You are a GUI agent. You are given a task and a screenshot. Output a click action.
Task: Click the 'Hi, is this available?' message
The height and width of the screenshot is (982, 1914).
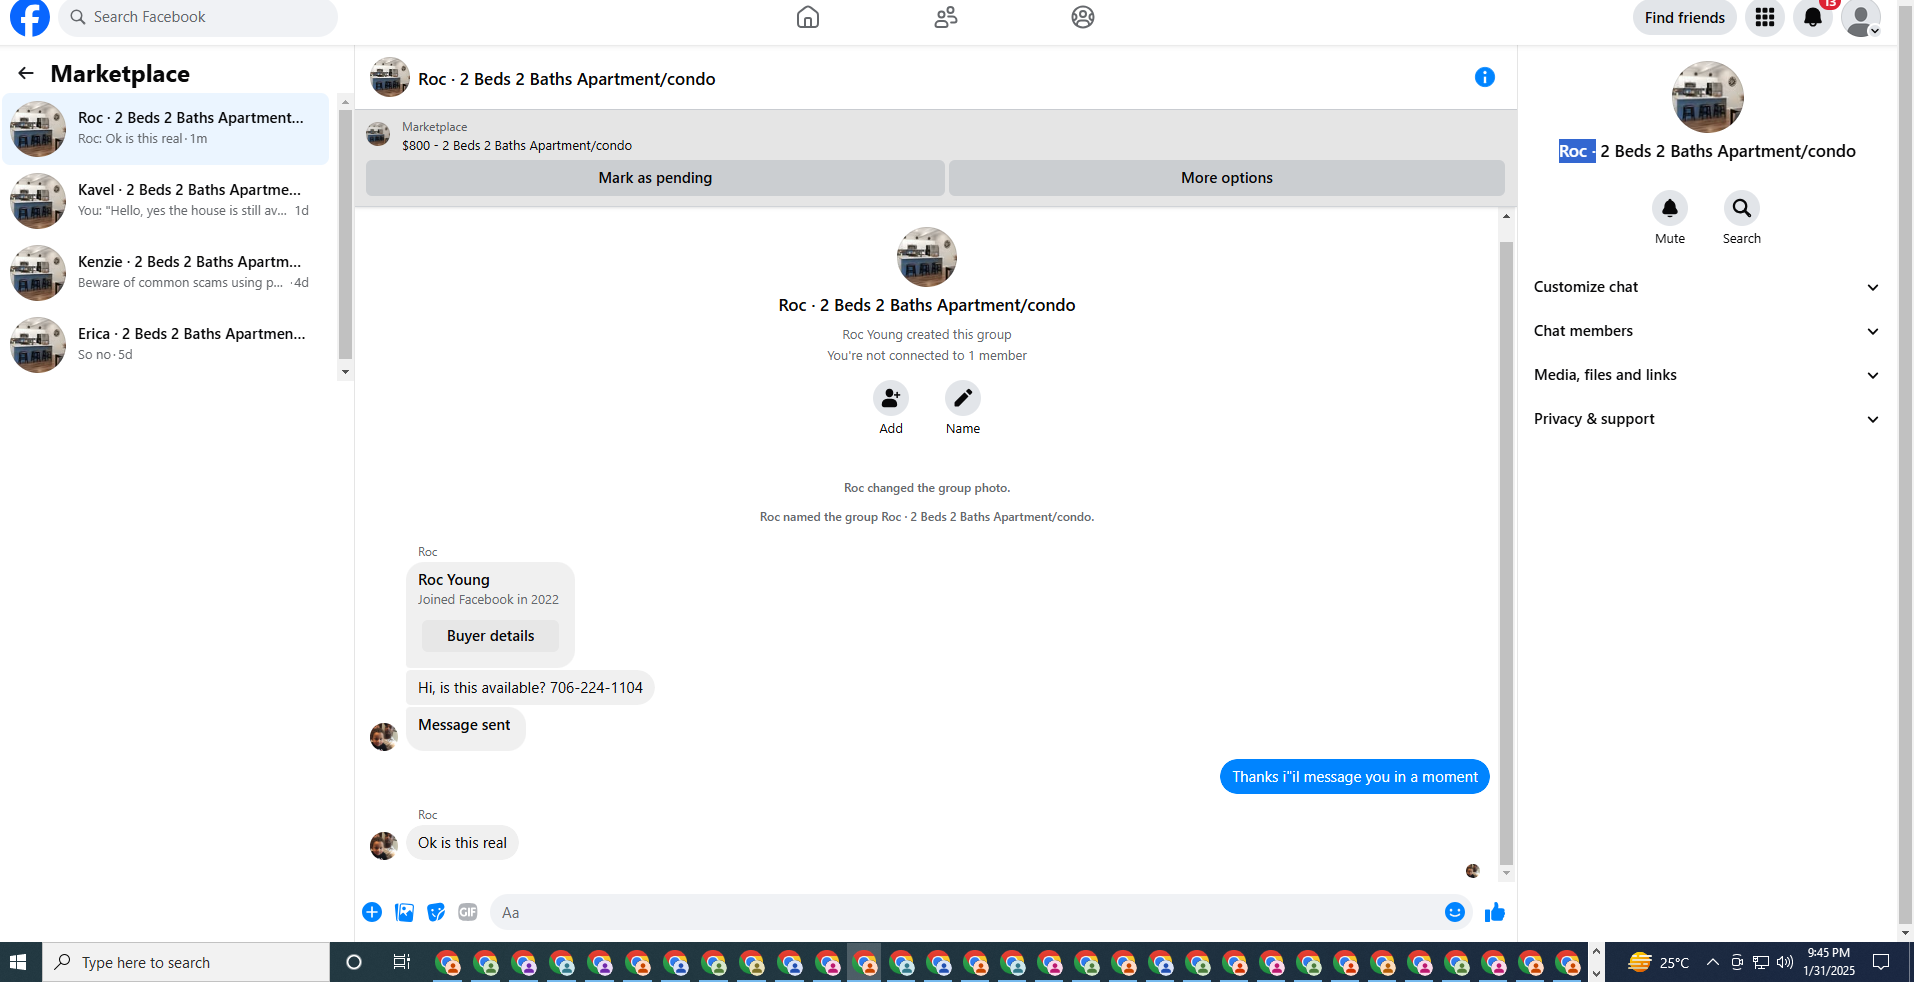[530, 688]
